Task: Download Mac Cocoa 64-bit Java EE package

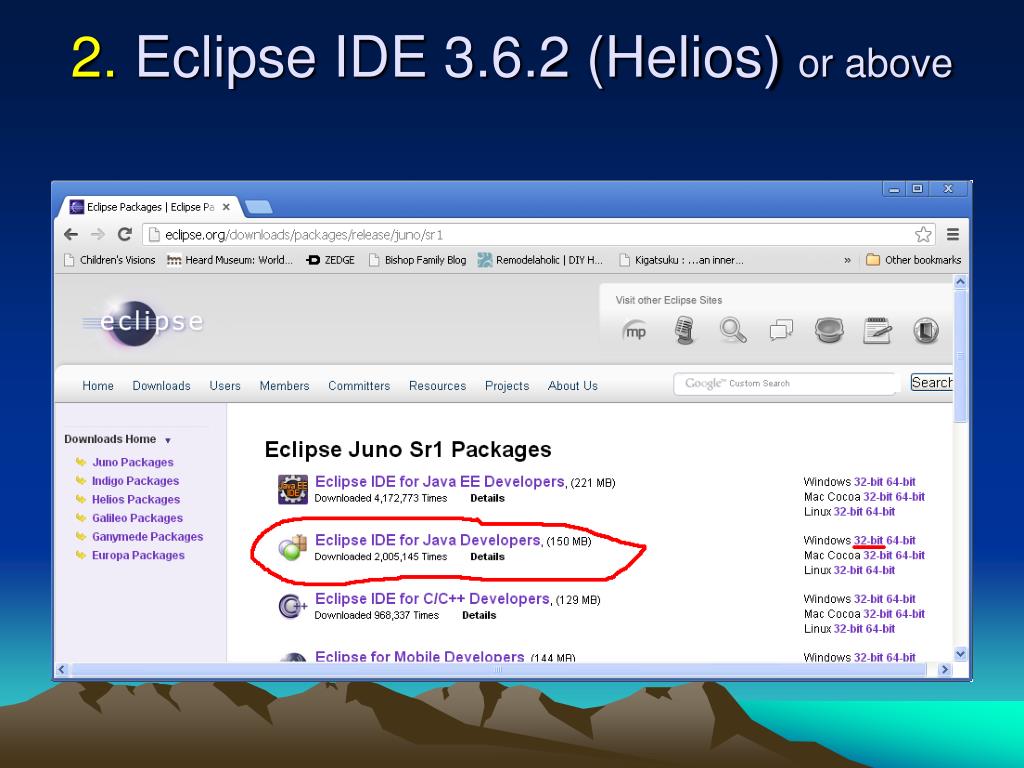Action: tap(910, 497)
